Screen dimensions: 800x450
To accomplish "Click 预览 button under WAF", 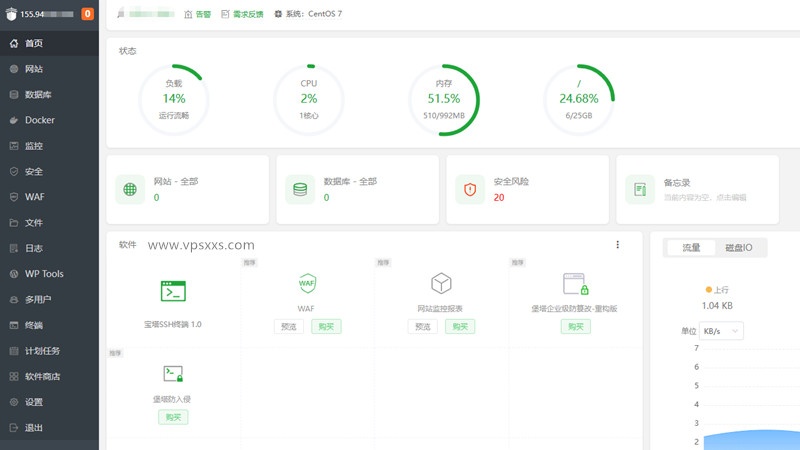I will click(289, 327).
